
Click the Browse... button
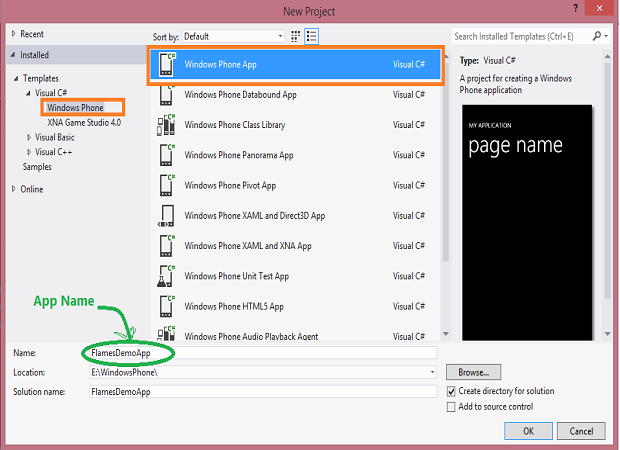click(473, 372)
